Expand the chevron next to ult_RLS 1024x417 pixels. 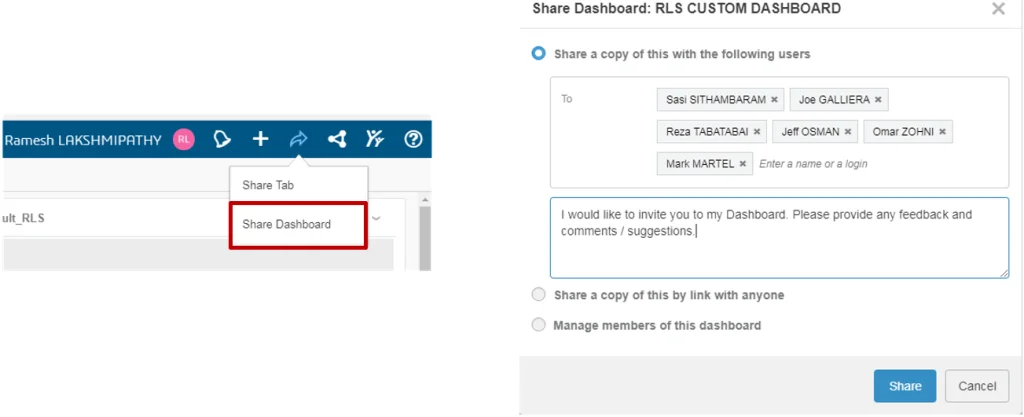[x=377, y=218]
